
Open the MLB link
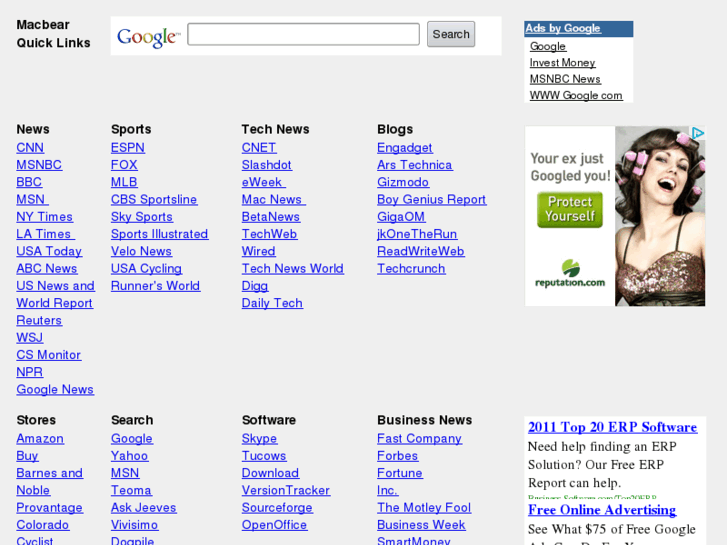[124, 182]
